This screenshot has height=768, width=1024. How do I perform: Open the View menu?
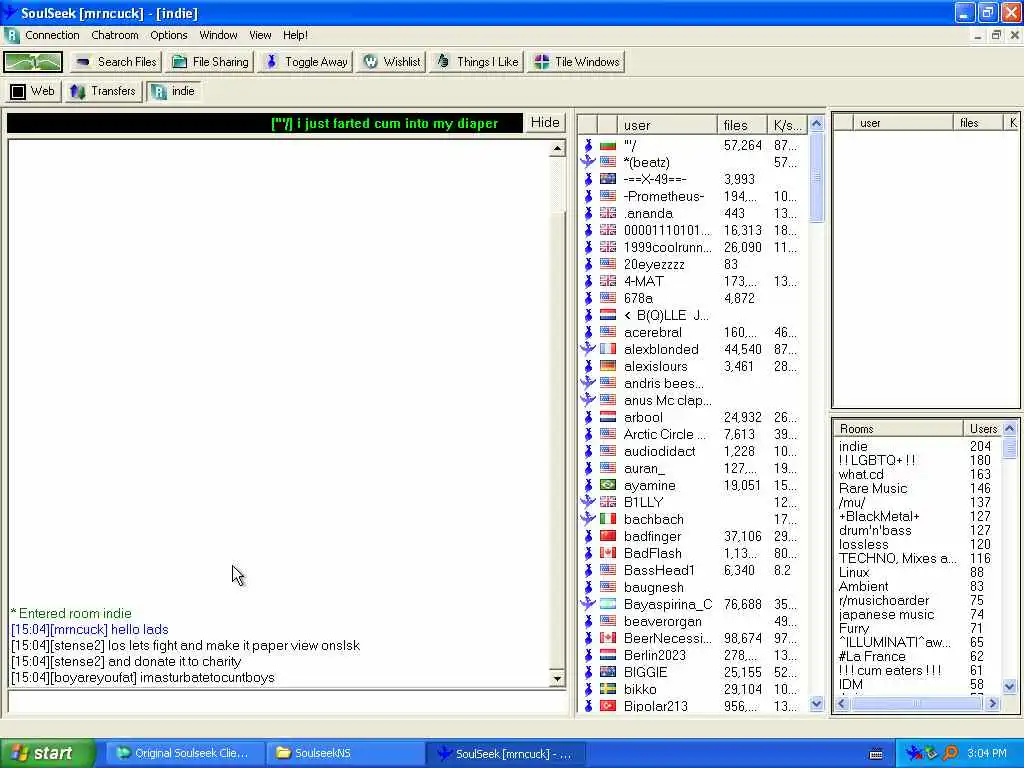coord(260,35)
